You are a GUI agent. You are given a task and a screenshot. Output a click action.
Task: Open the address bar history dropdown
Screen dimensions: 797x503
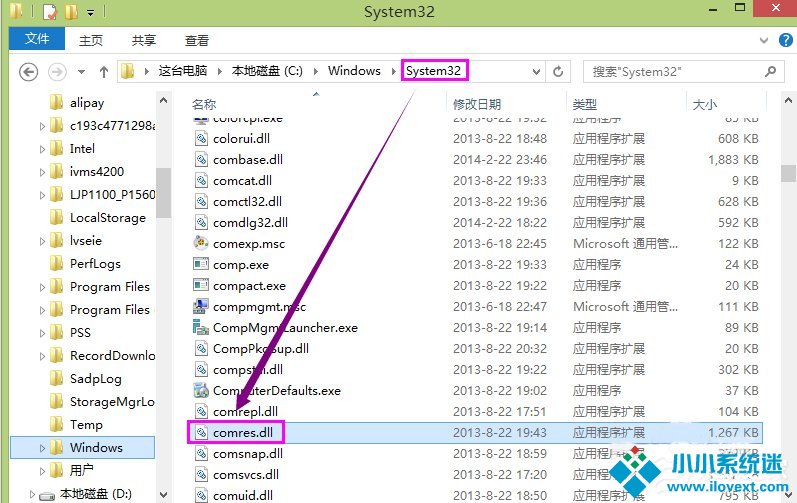tap(536, 72)
